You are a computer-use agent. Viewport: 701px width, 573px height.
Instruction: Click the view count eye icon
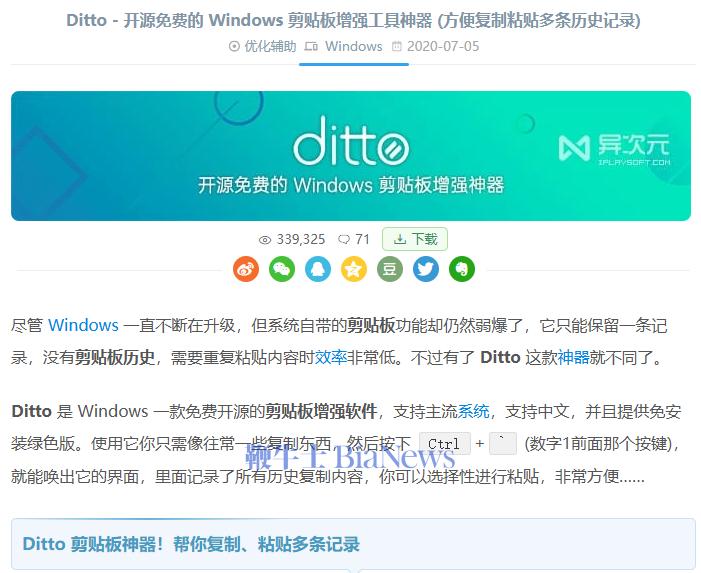click(265, 240)
